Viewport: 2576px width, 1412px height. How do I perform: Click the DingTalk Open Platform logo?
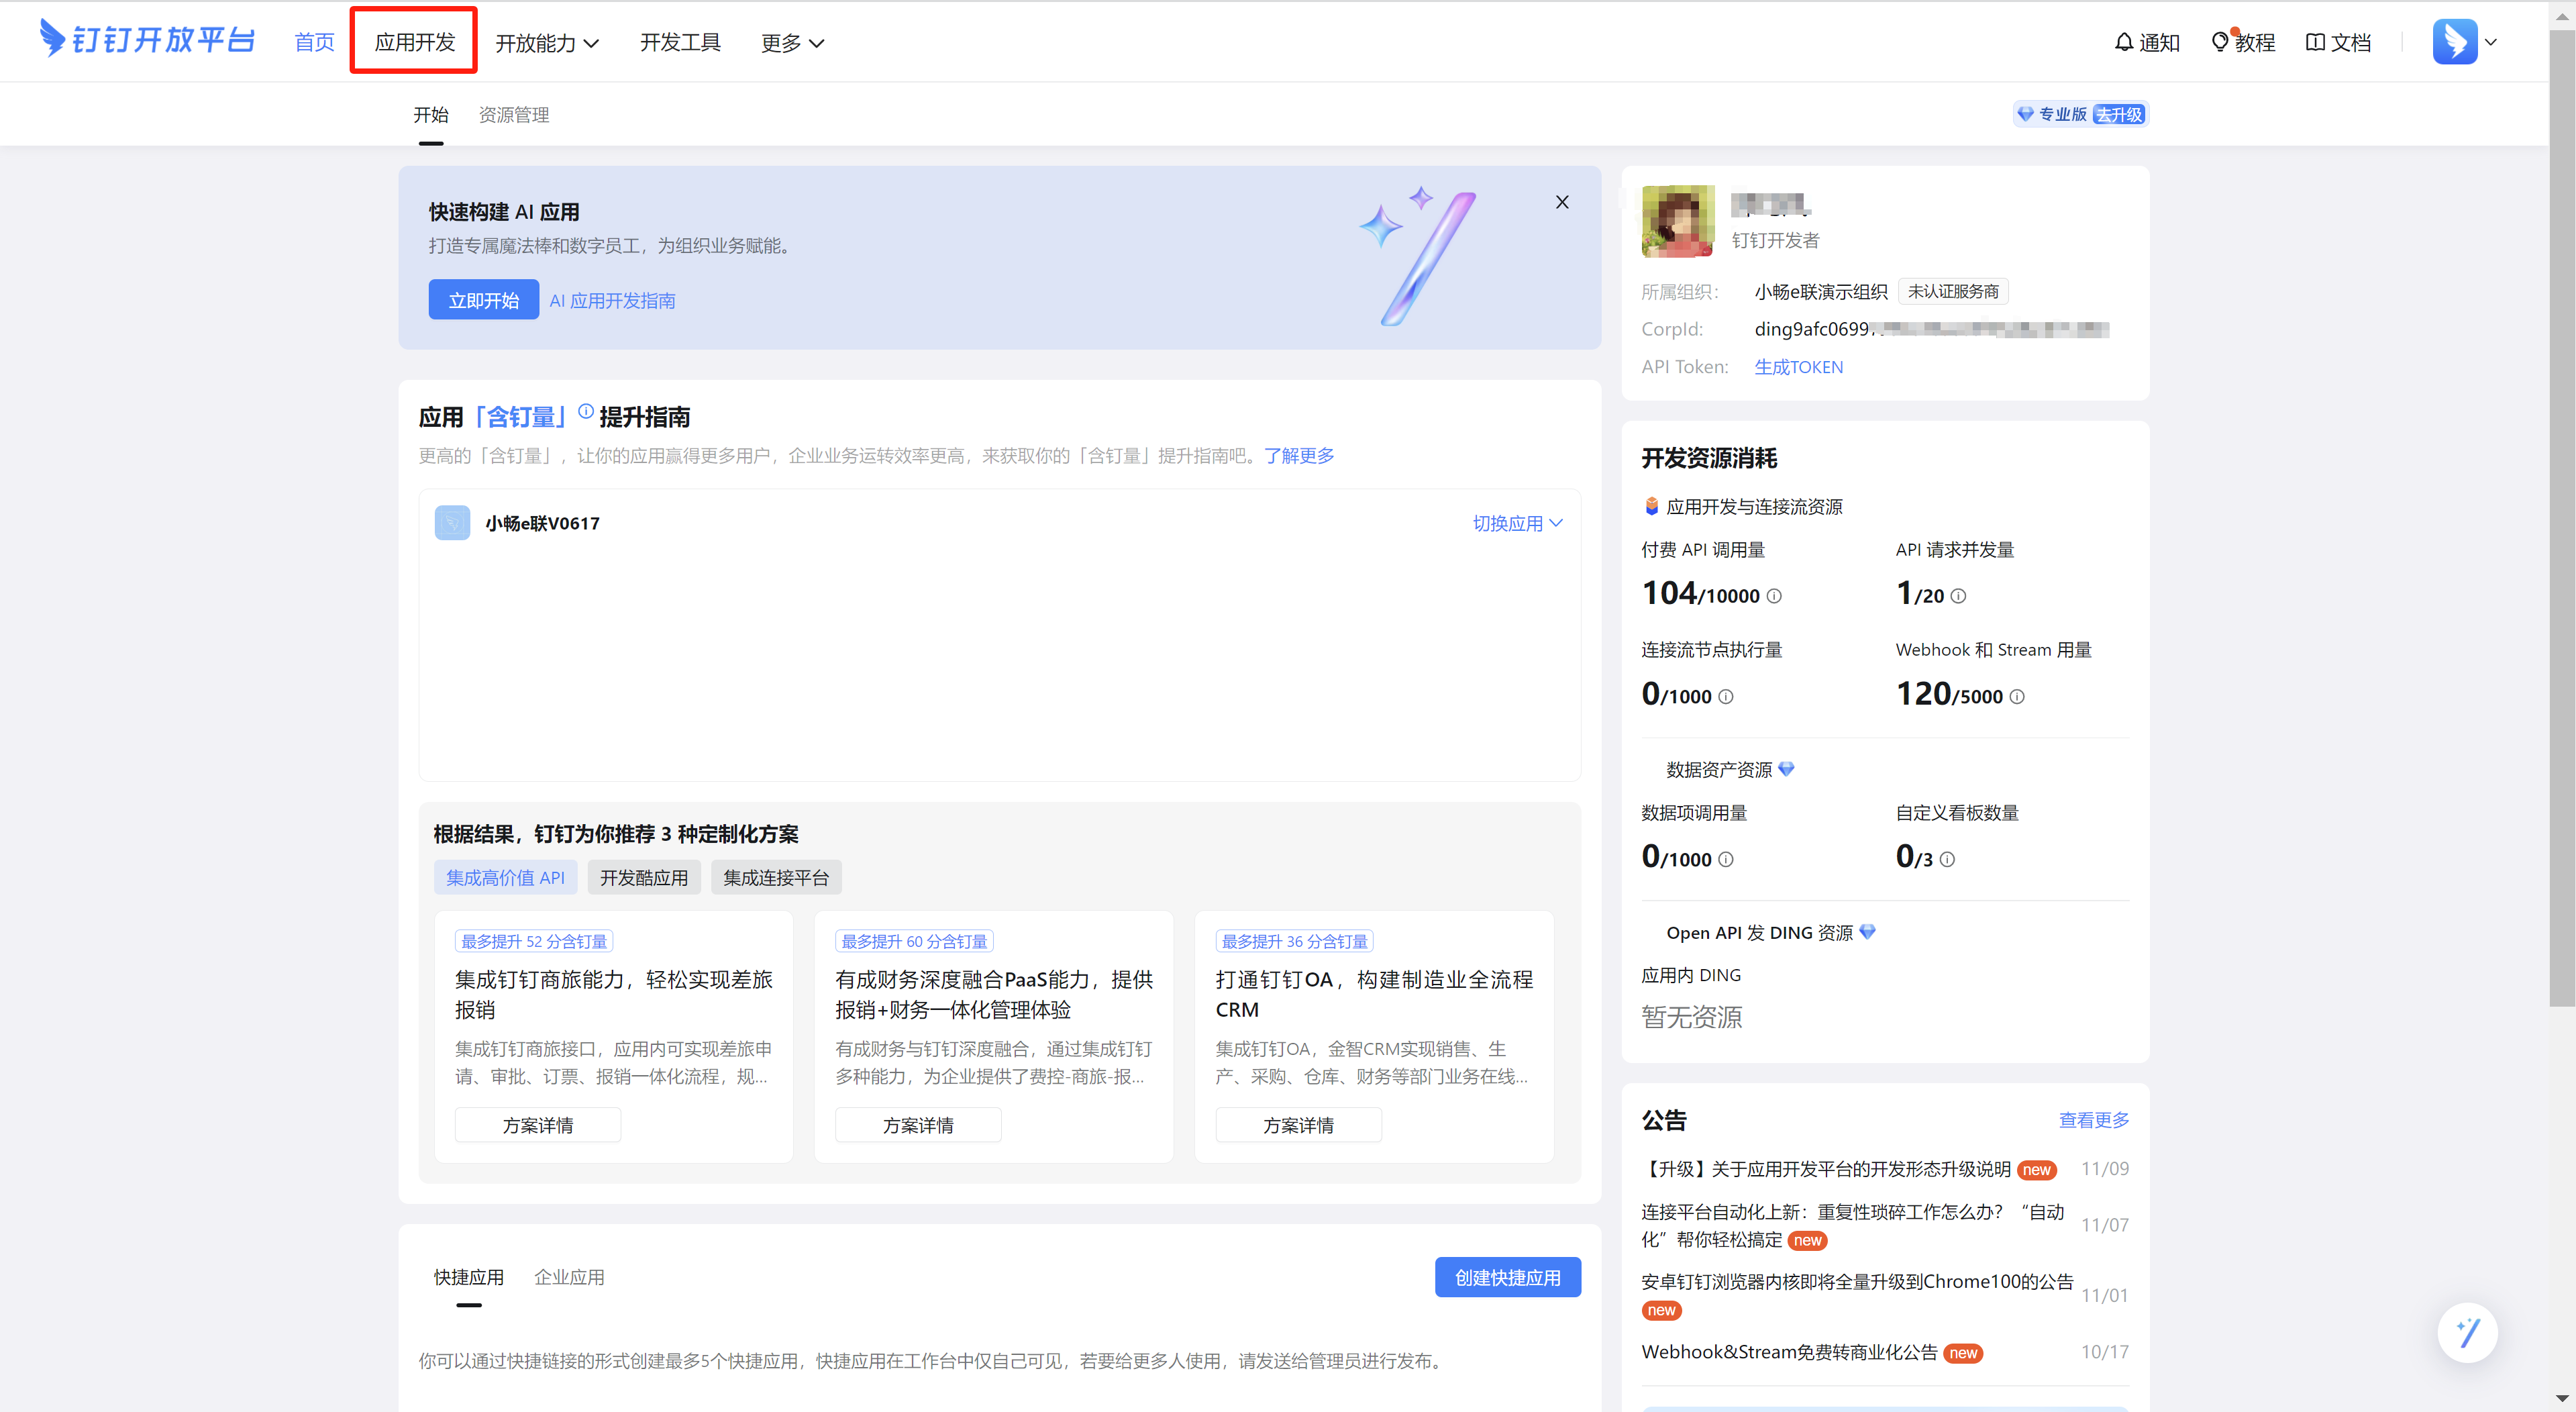(x=147, y=40)
